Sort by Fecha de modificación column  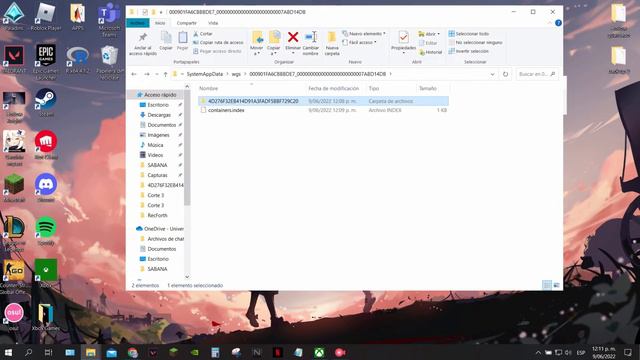click(333, 89)
